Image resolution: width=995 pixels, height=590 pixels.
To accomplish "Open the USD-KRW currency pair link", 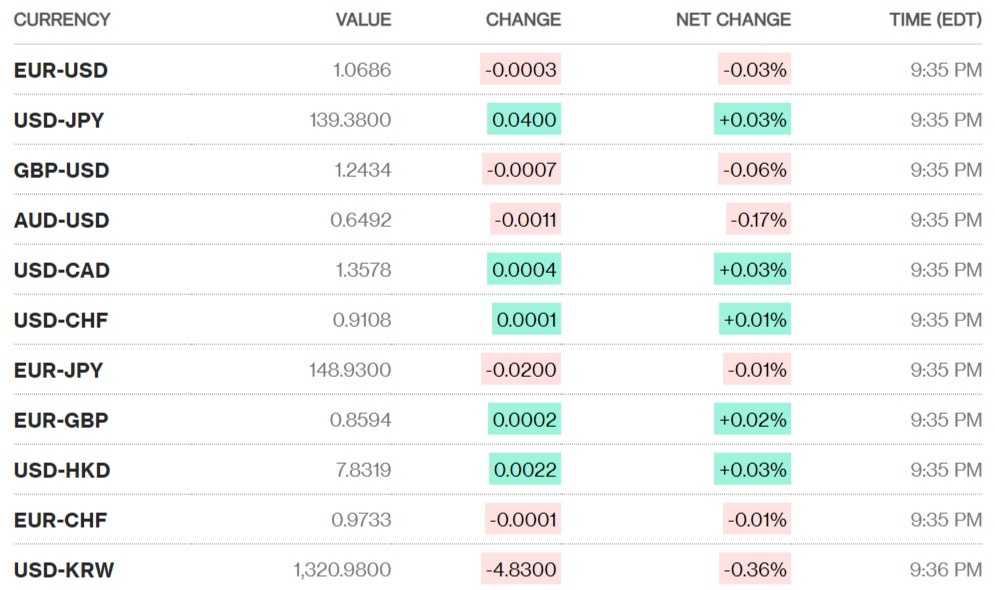I will (64, 570).
